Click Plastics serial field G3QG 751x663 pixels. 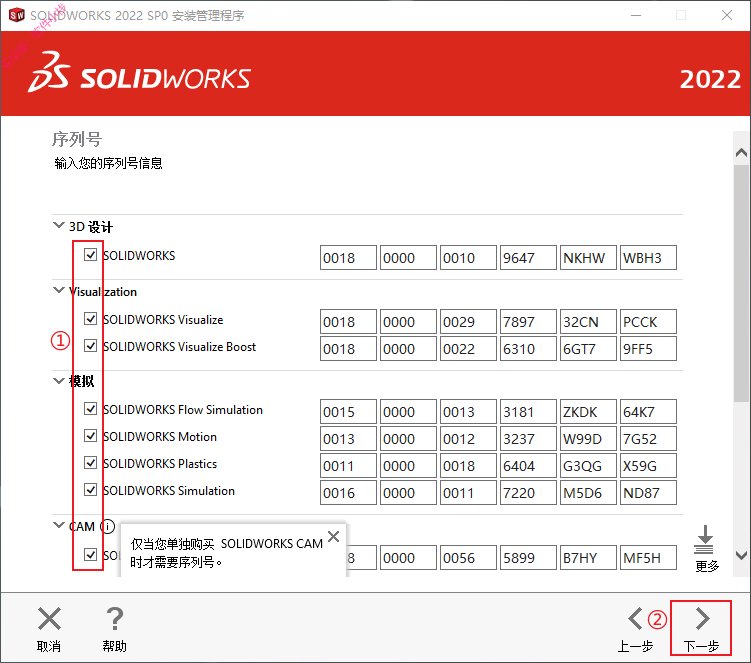point(588,466)
